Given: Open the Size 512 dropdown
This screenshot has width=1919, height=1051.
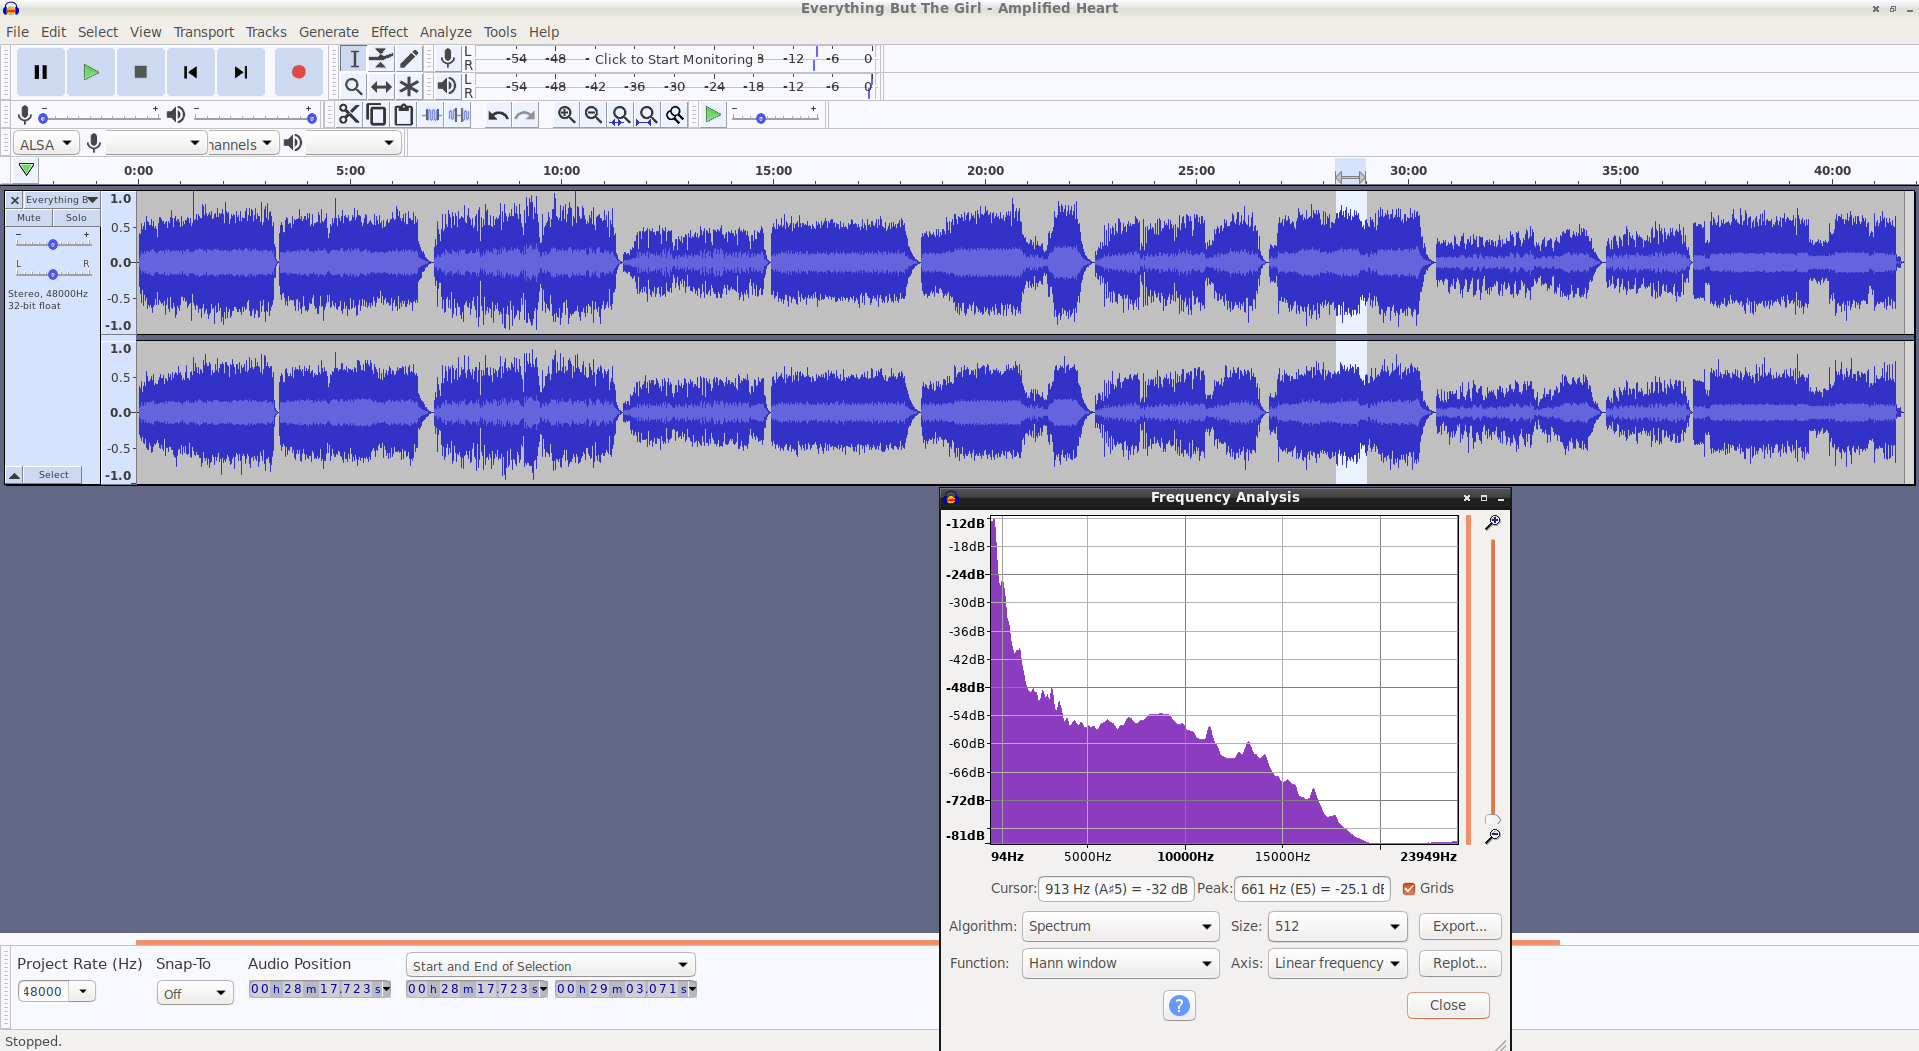Looking at the screenshot, I should 1337,926.
